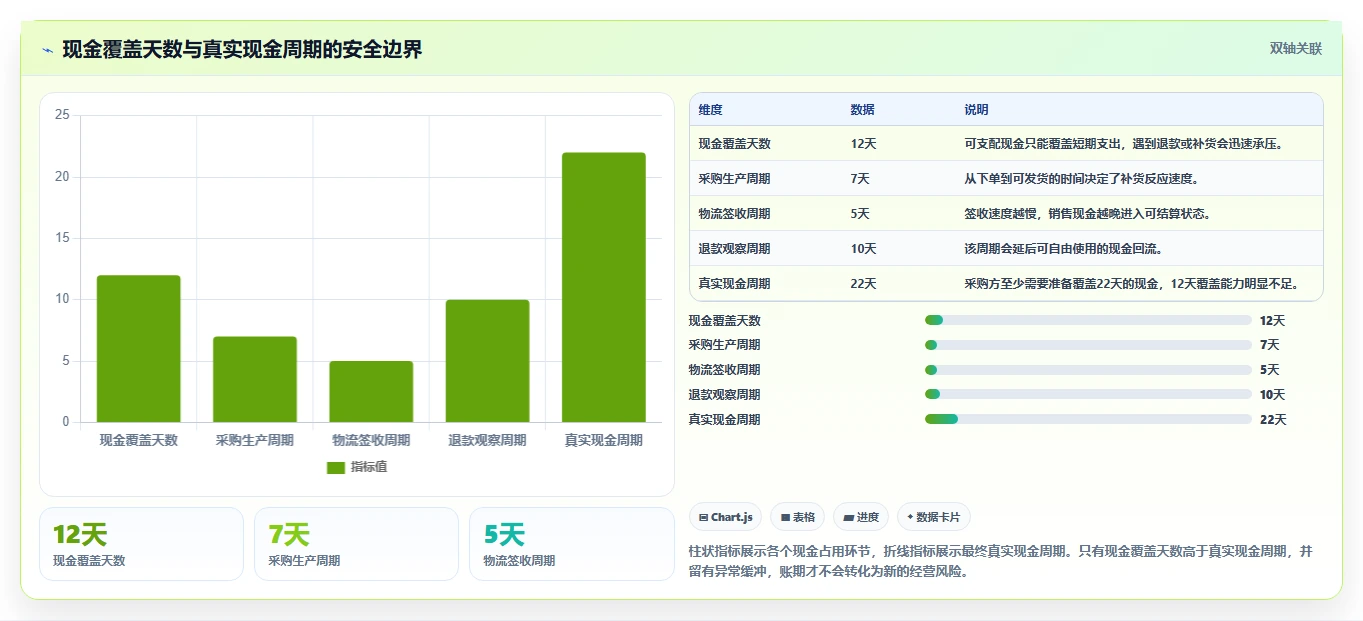Click the 采购生产周期 progress bar
Screen dimensions: 1363x621
click(1088, 345)
